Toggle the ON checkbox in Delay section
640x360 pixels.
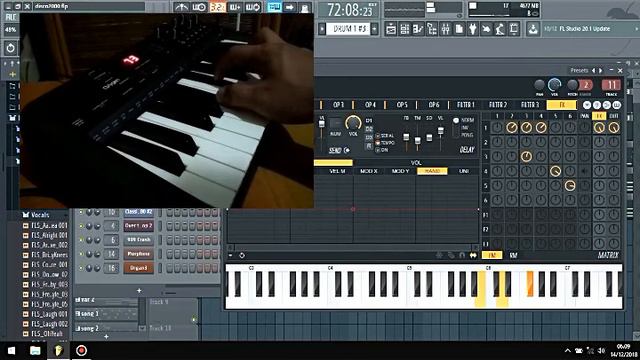coord(378,150)
